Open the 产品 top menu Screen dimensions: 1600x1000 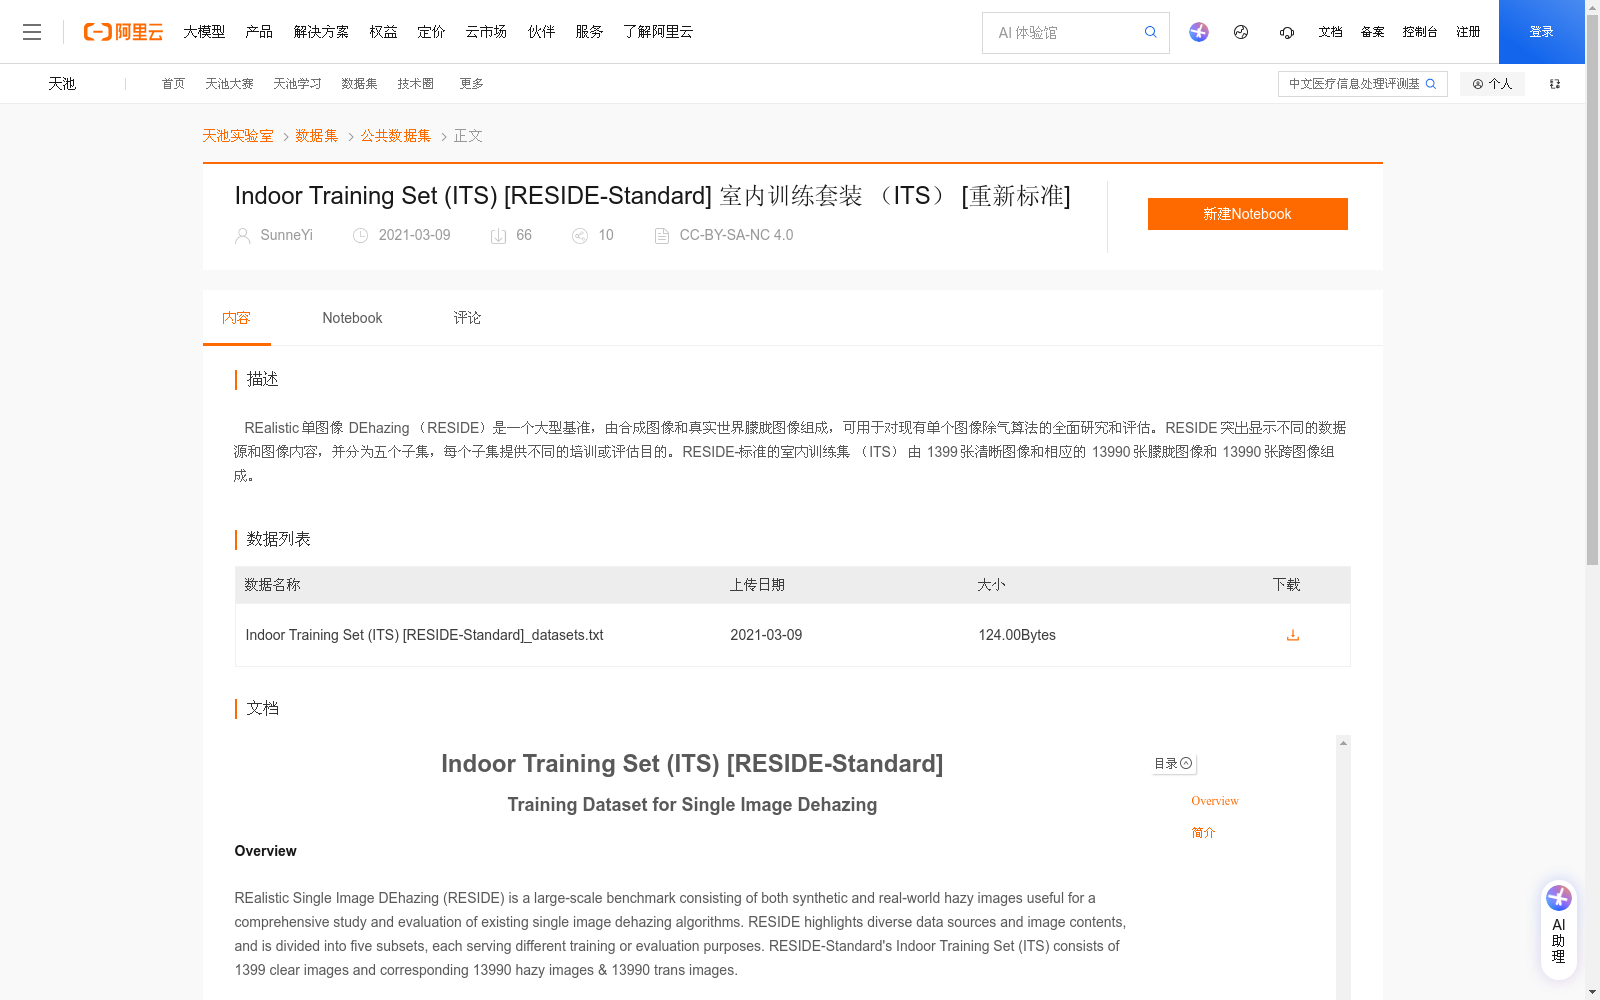point(259,32)
